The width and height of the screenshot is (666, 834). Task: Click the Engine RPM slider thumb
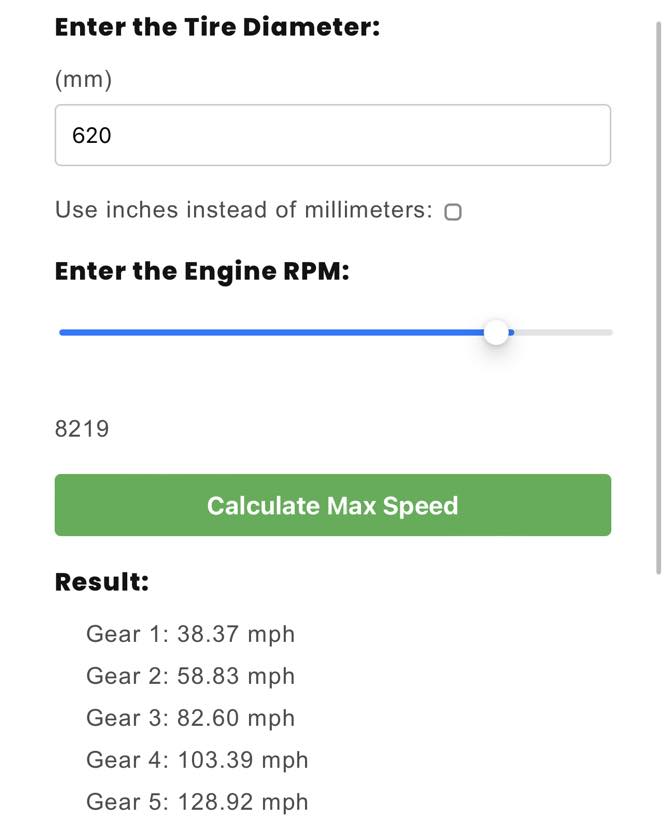pos(496,332)
